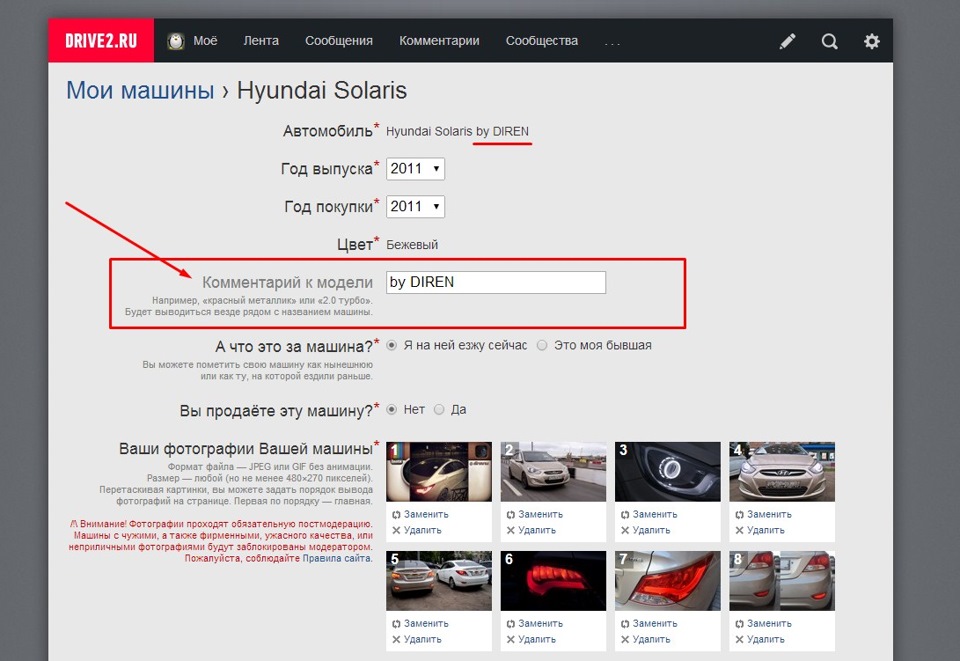Click photo thumbnail number 7
The image size is (960, 661).
pyautogui.click(x=668, y=581)
